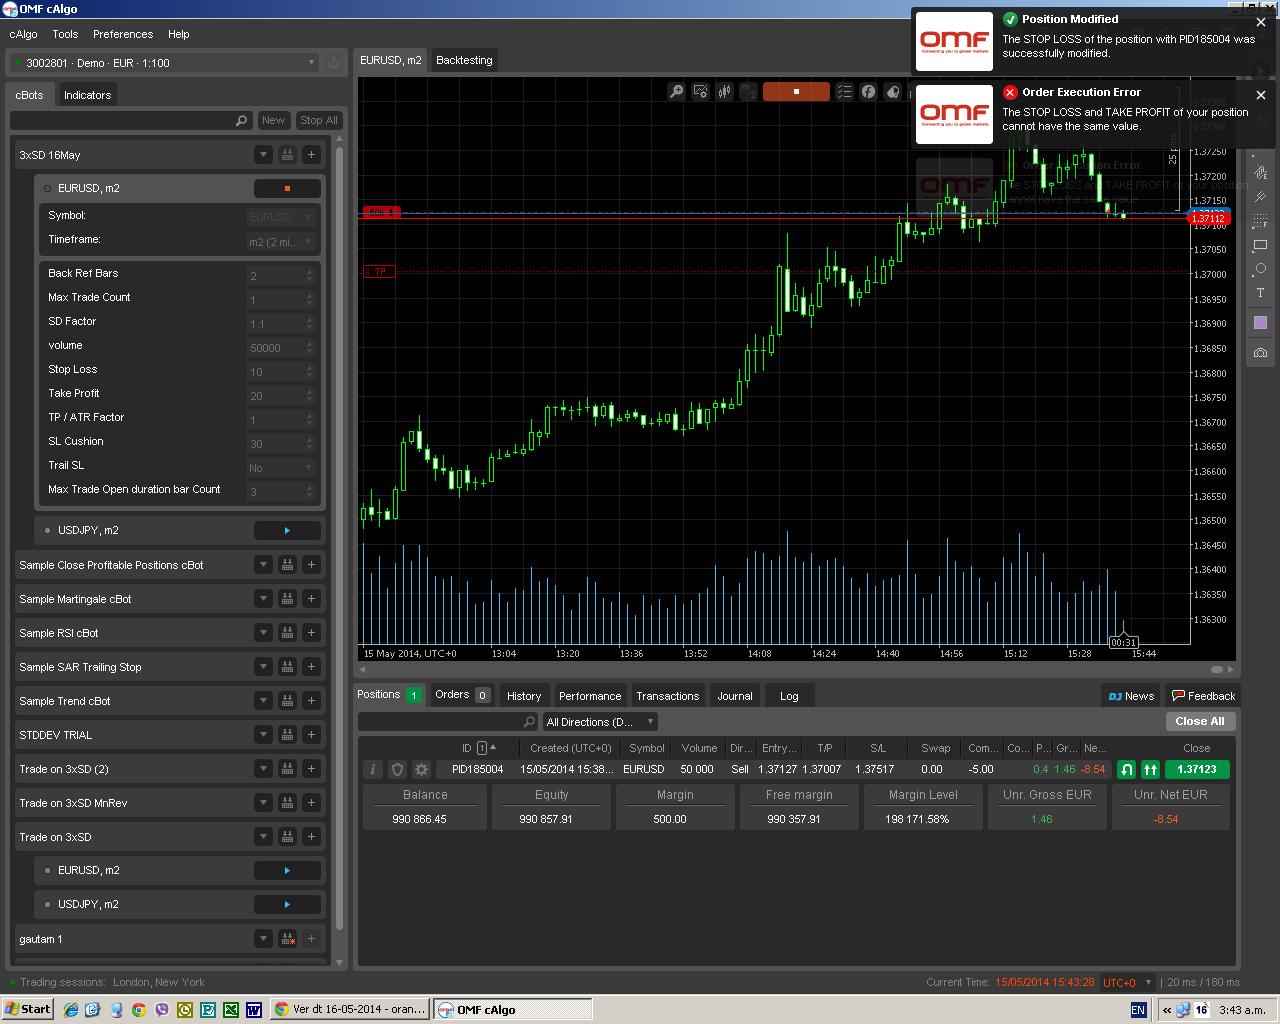Open the Journal tab
The height and width of the screenshot is (1024, 1280).
coord(735,696)
